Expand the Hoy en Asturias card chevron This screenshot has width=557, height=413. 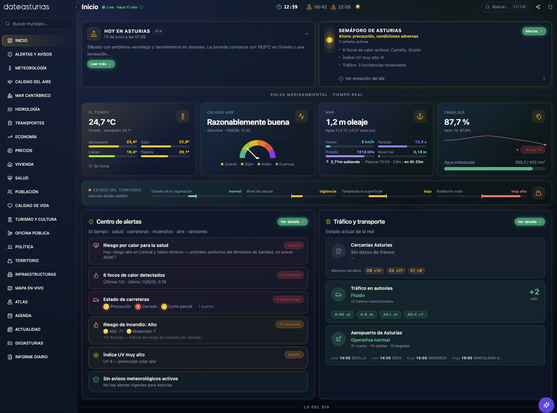(x=306, y=34)
